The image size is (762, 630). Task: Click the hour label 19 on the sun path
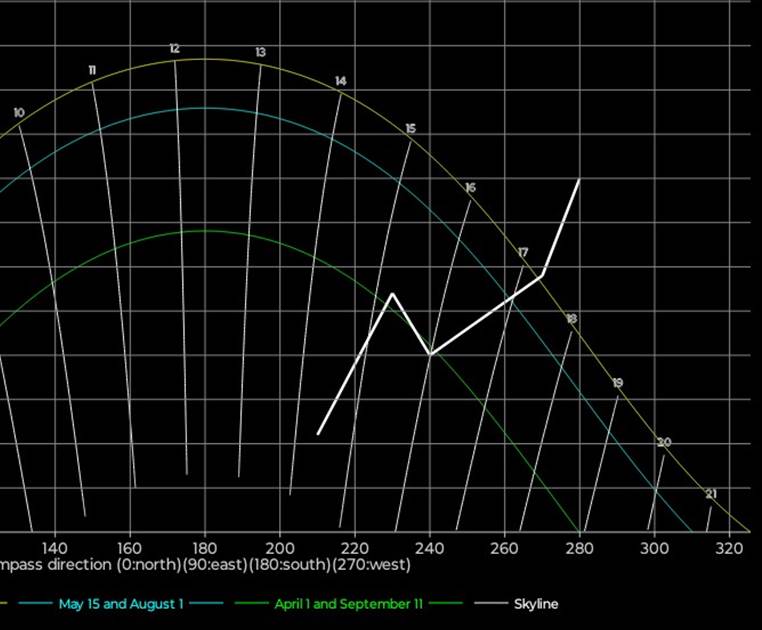click(618, 384)
